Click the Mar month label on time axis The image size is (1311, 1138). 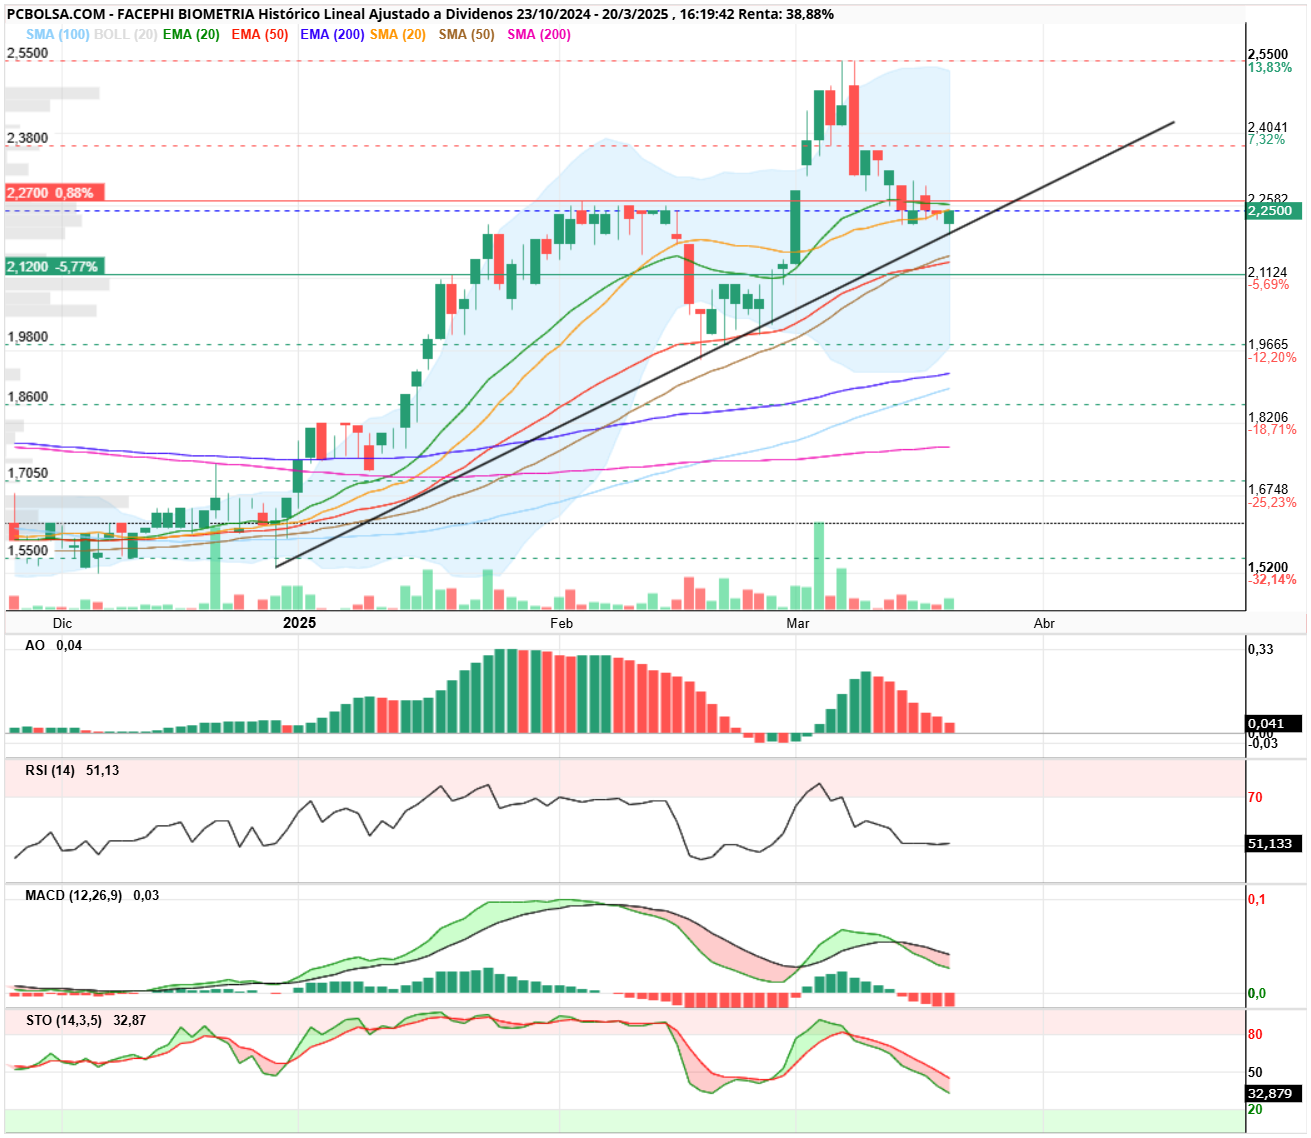coord(798,623)
